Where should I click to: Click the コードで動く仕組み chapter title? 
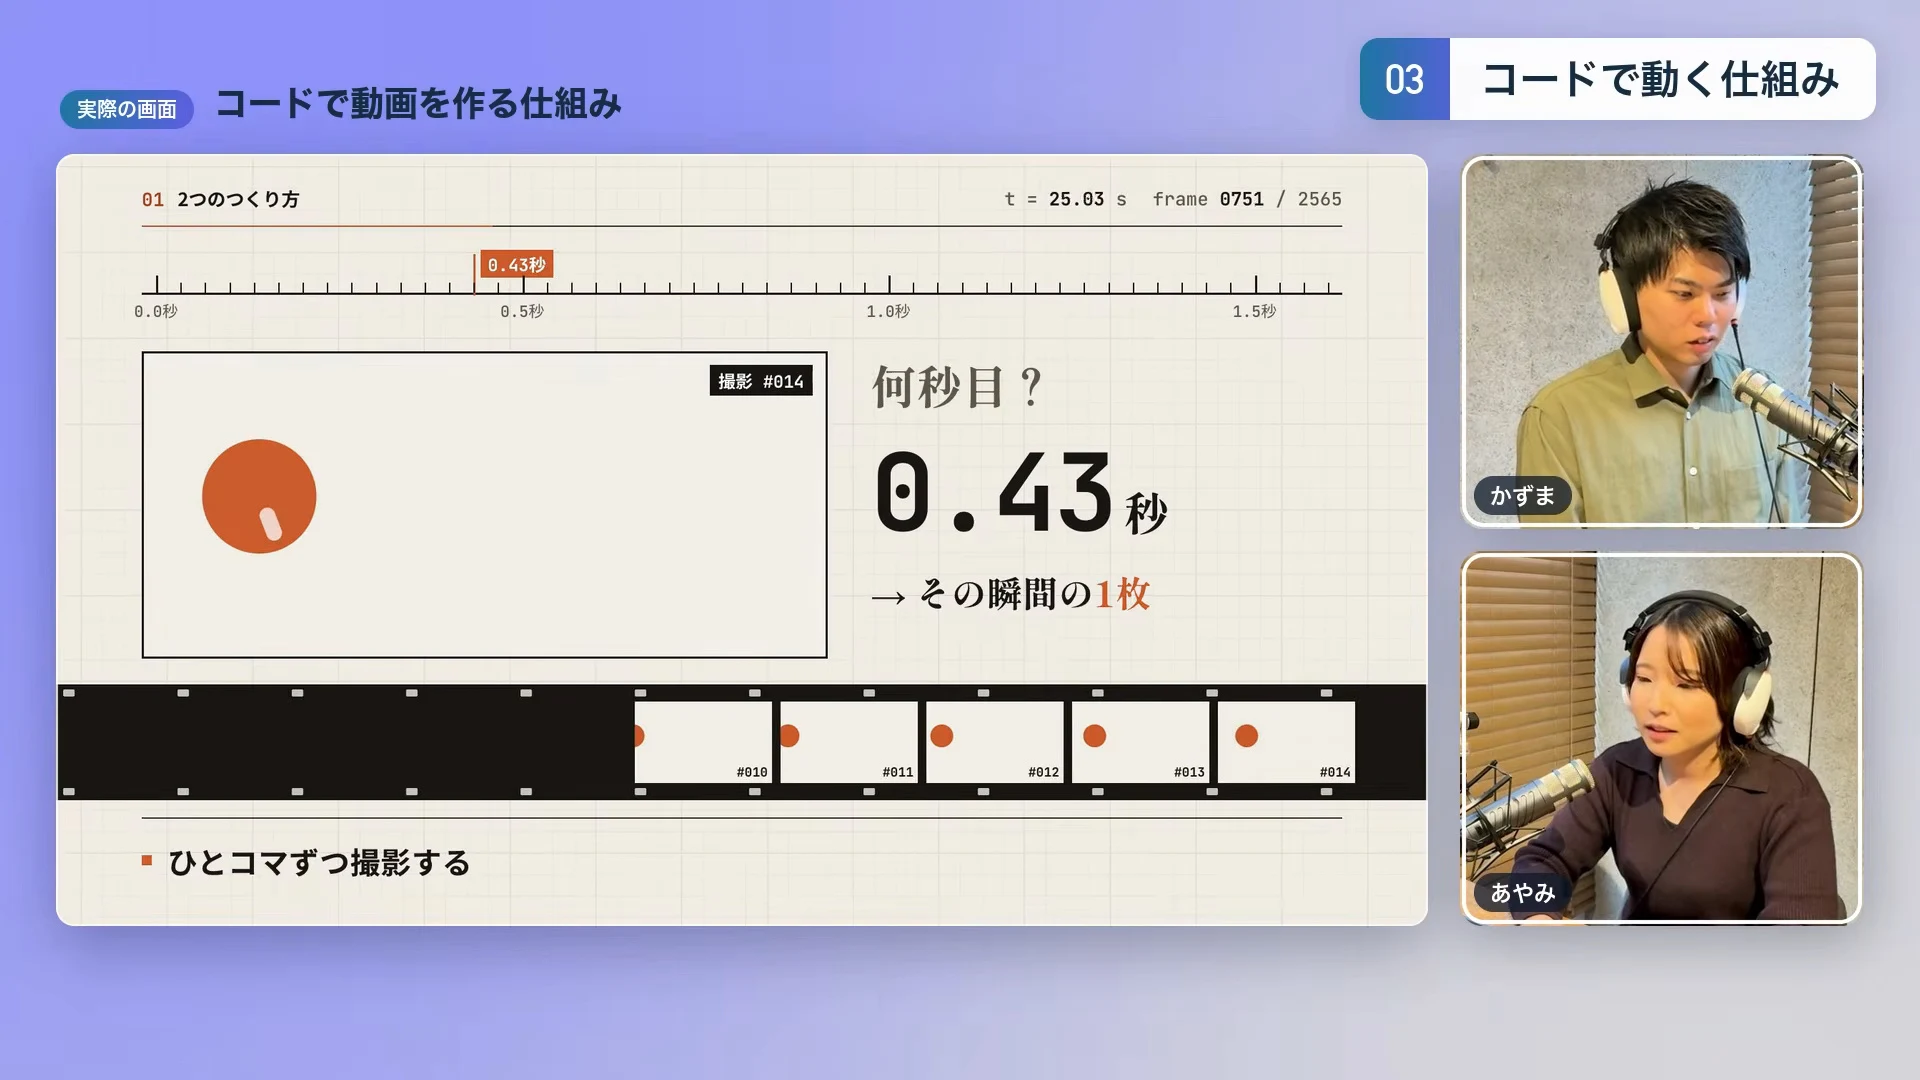tap(1661, 79)
